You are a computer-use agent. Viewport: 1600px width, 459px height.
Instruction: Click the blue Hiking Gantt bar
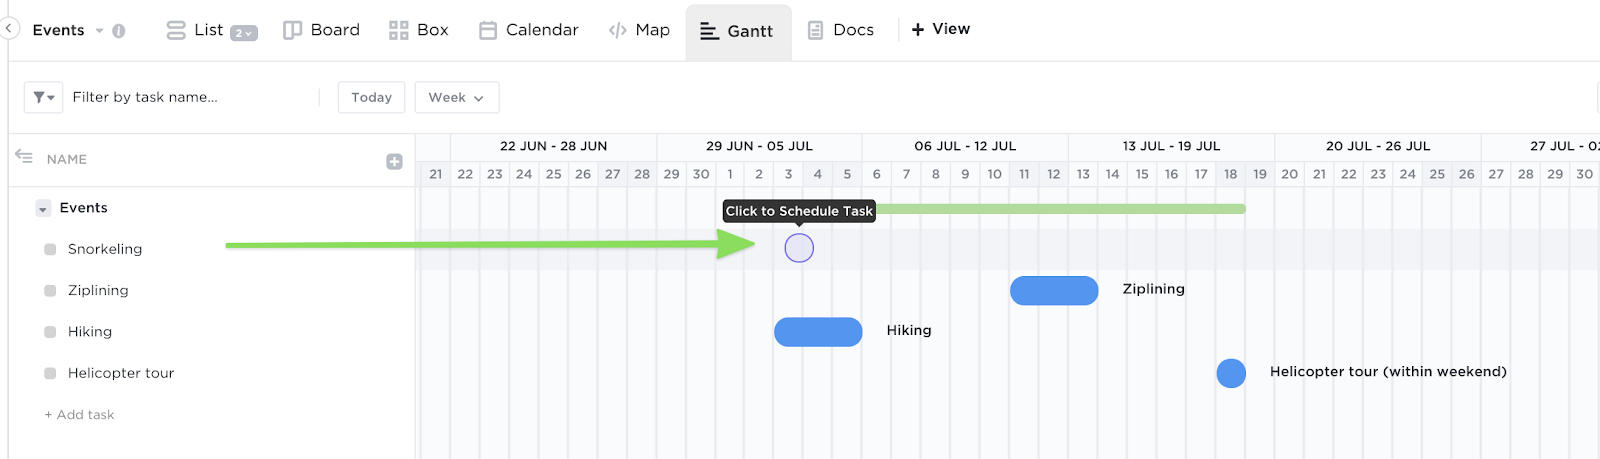pos(818,332)
